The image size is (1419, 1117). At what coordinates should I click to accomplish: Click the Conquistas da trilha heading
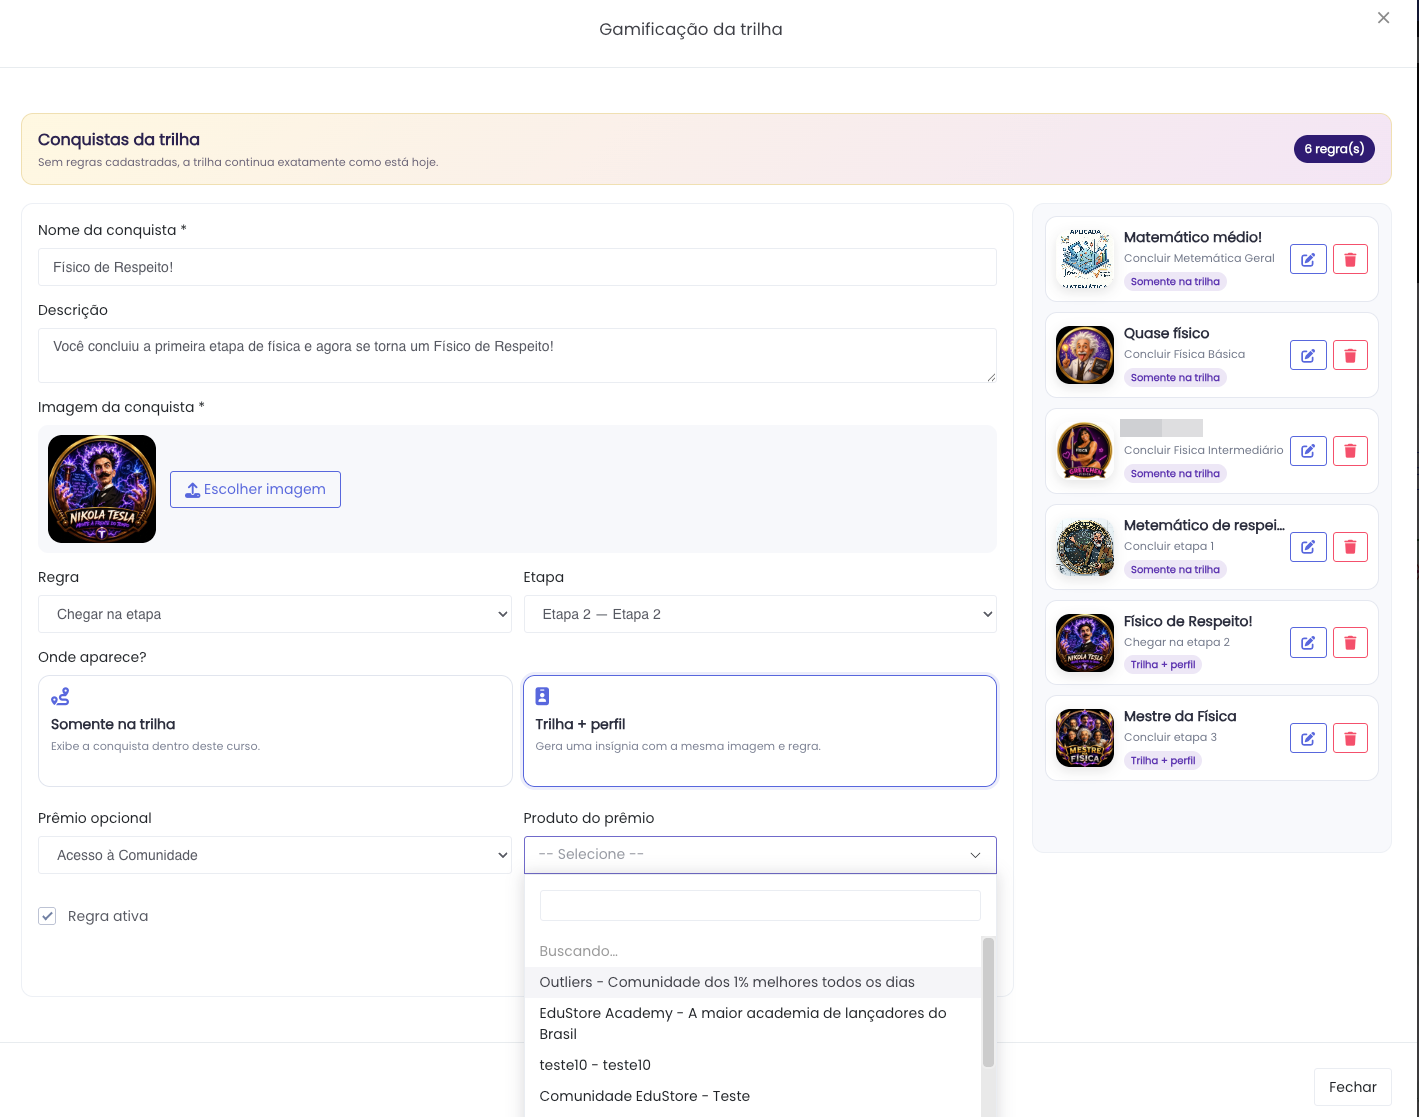coord(119,140)
